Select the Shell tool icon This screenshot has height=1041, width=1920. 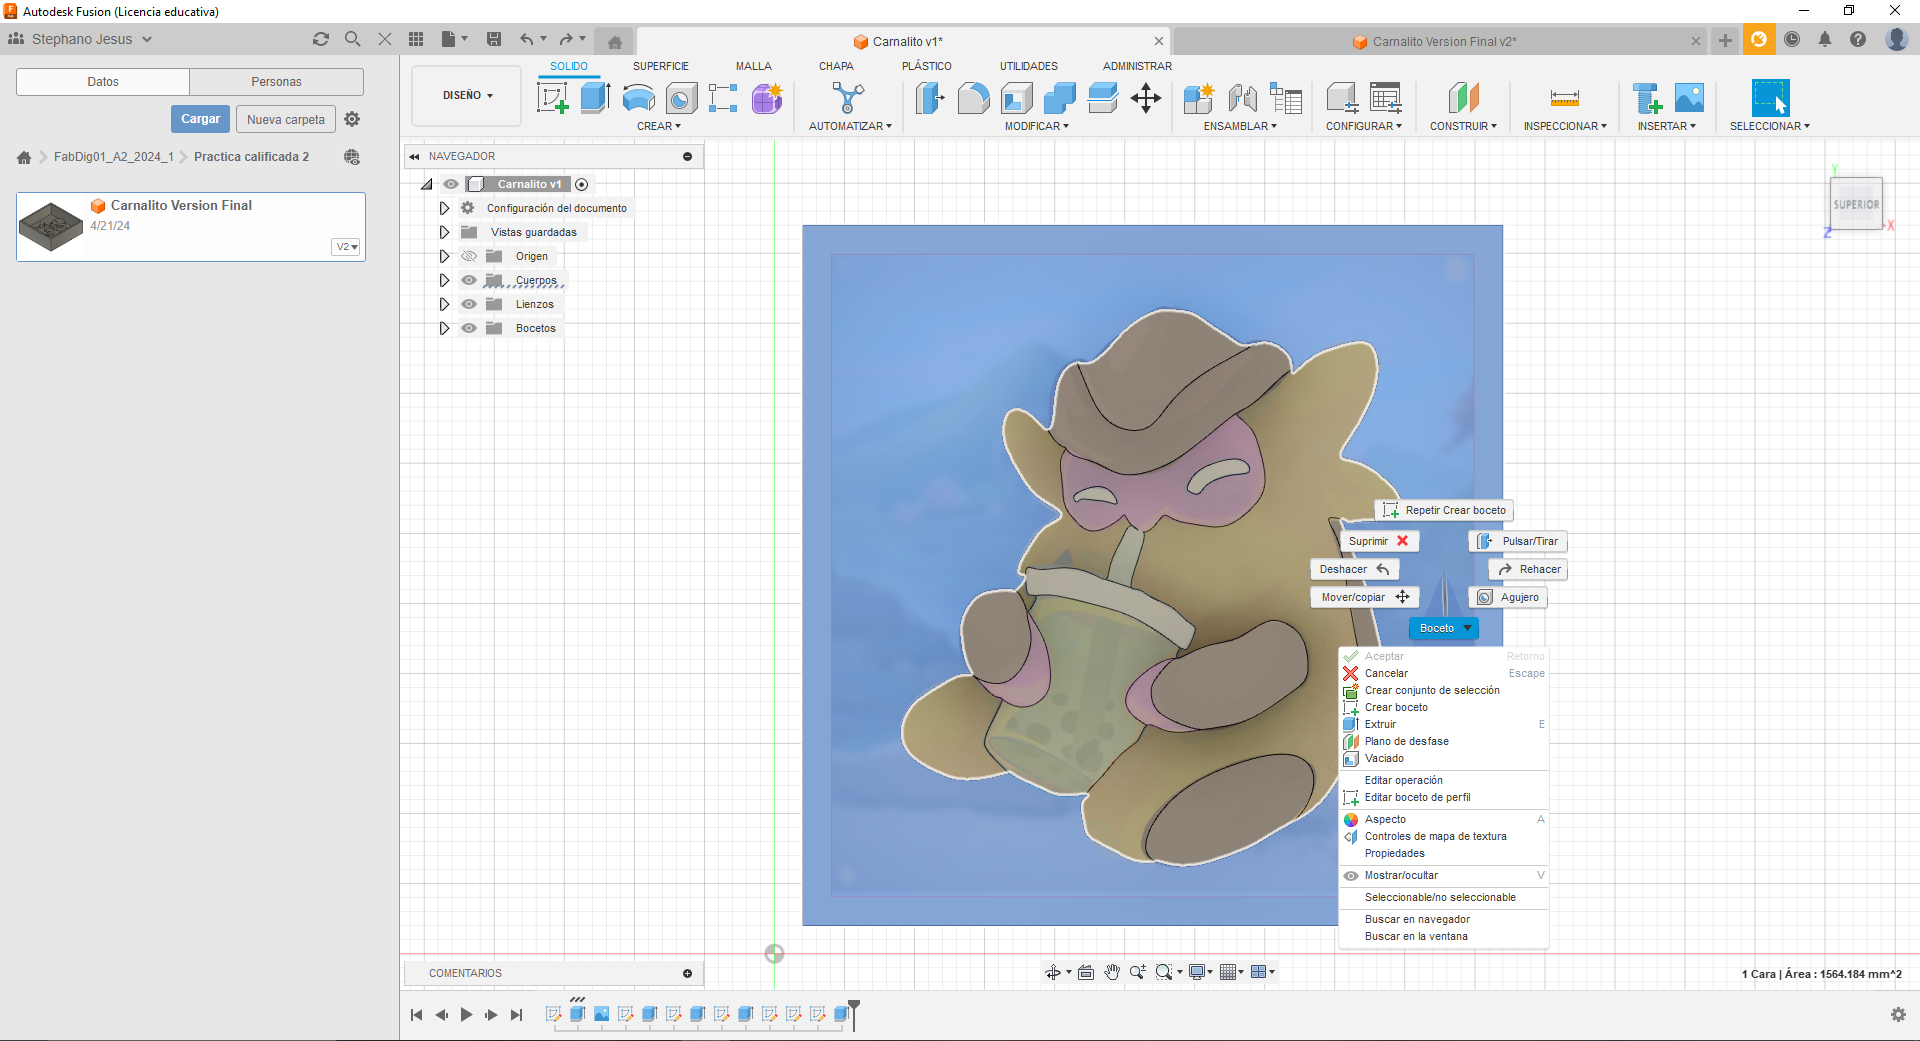(x=1016, y=98)
